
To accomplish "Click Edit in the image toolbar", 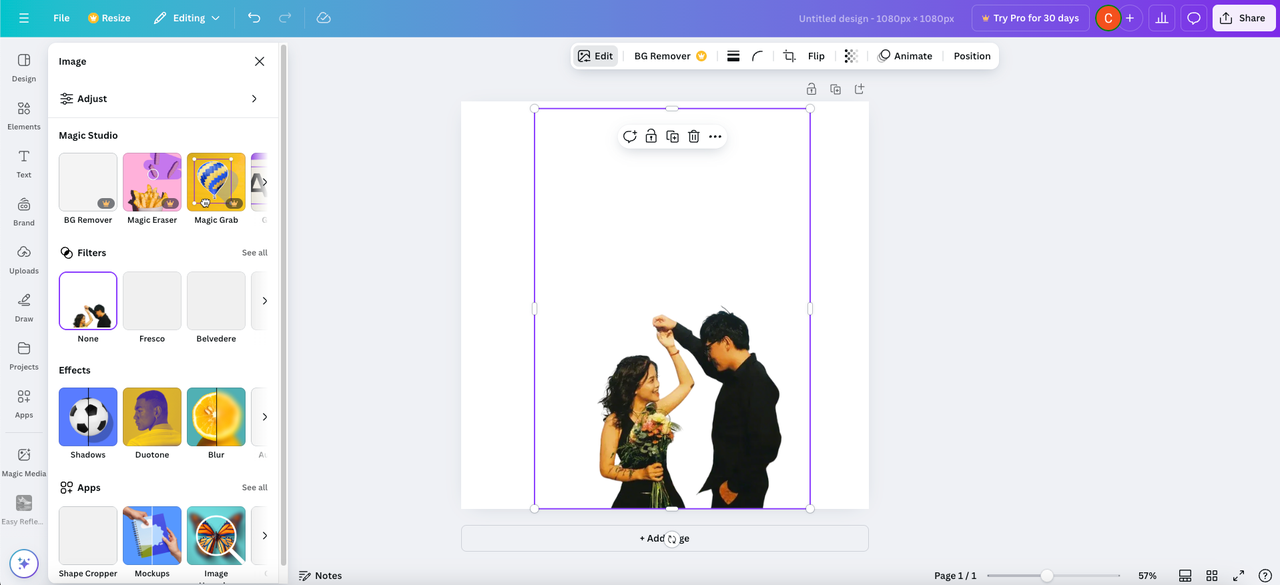I will 595,56.
